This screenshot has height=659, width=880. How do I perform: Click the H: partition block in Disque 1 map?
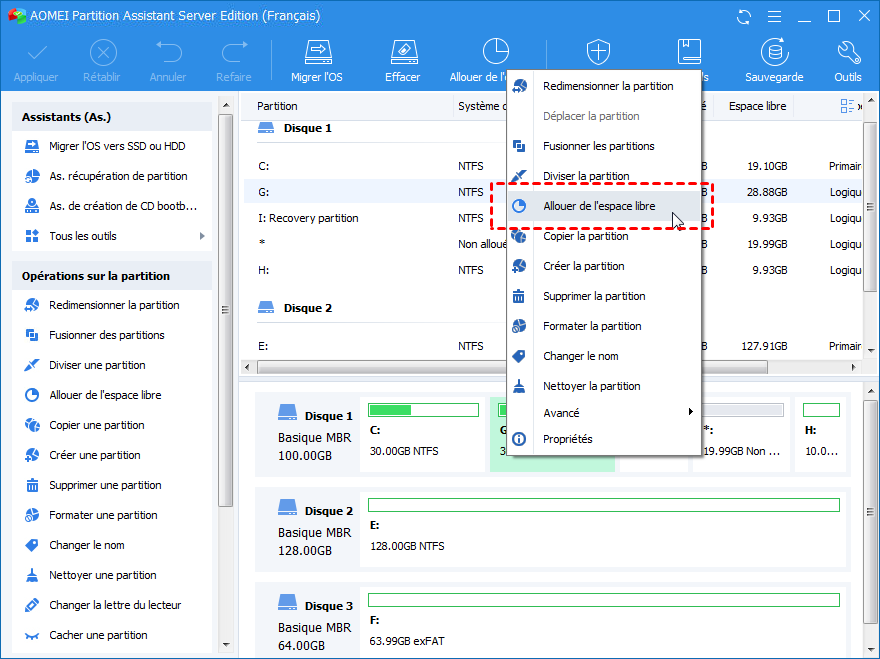(x=821, y=434)
